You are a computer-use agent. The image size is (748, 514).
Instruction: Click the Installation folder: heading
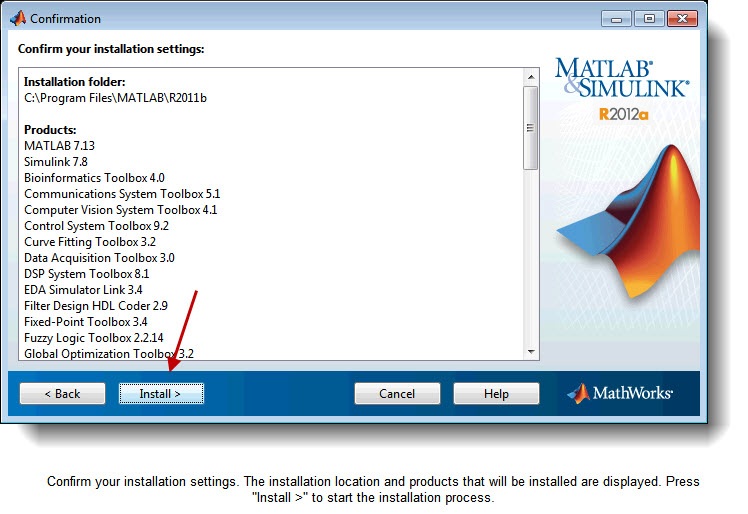pos(75,82)
